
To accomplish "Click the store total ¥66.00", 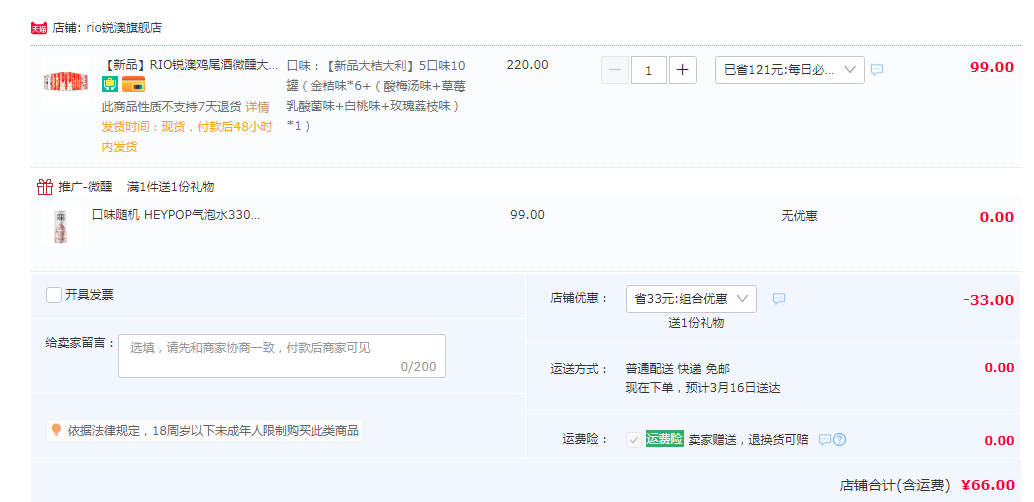I will point(988,486).
